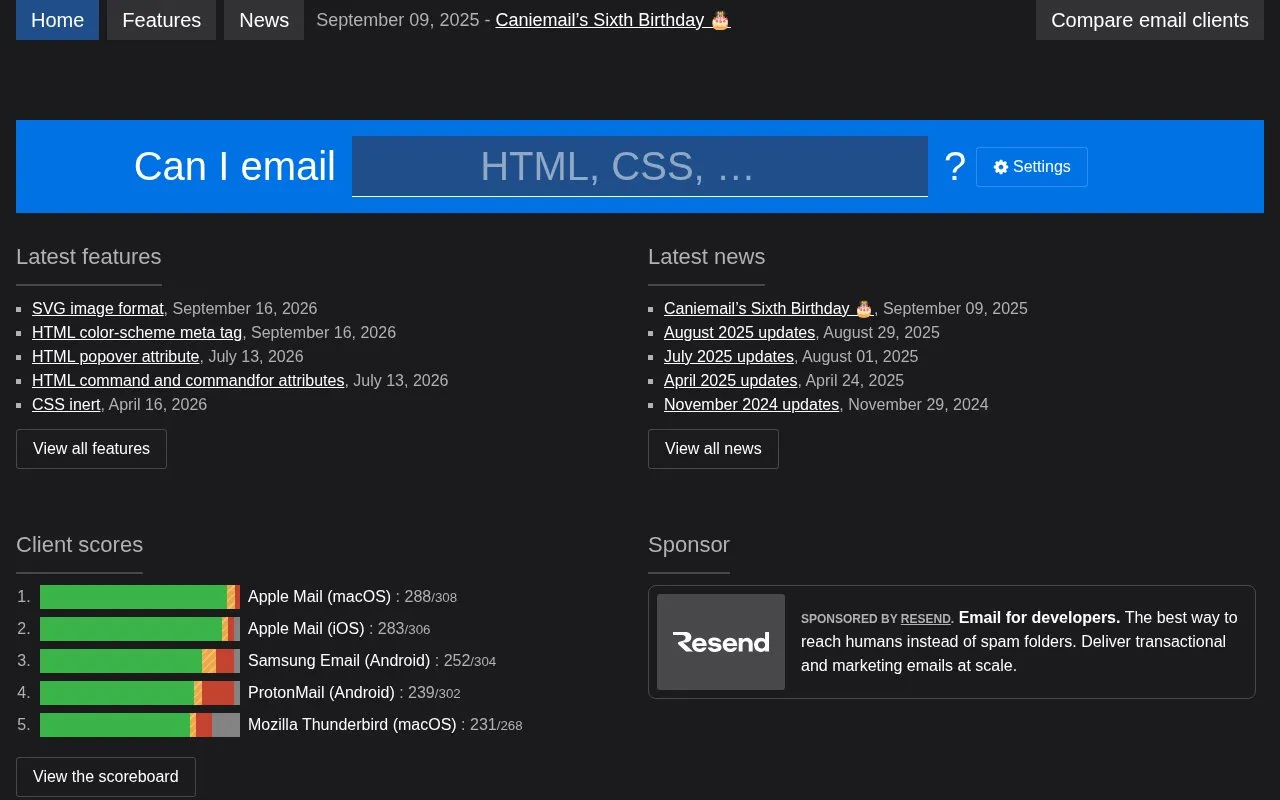
Task: Click Samsung Email (Android) score bar
Action: 140,661
